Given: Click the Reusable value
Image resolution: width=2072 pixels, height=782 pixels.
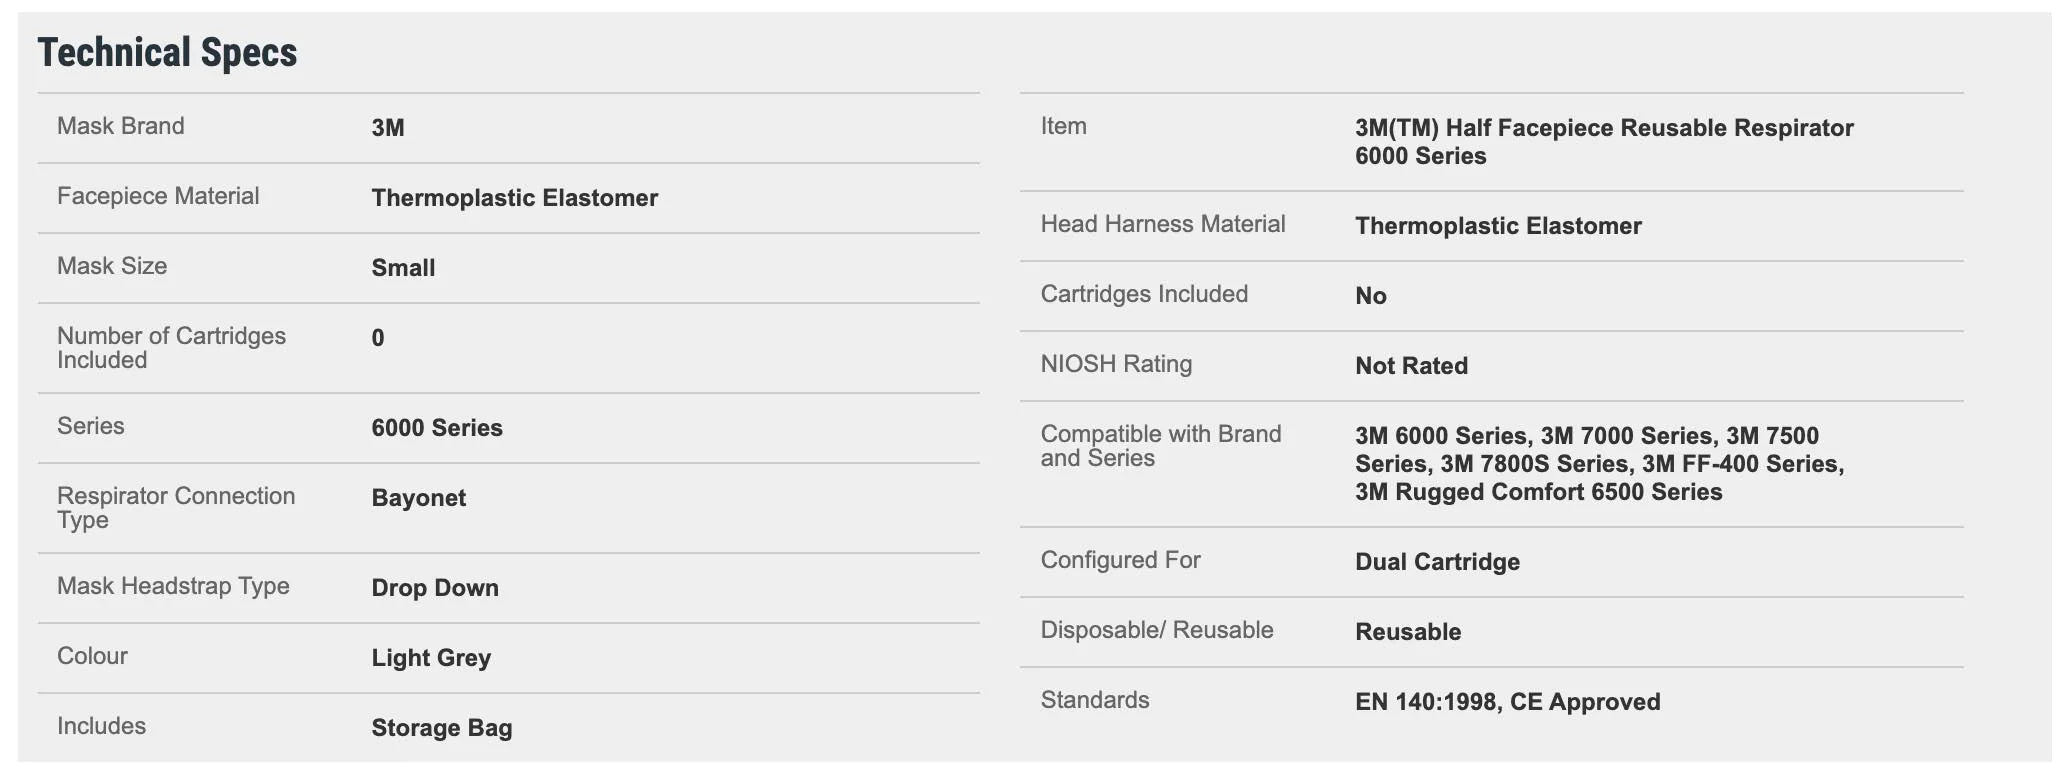Looking at the screenshot, I should 1408,632.
